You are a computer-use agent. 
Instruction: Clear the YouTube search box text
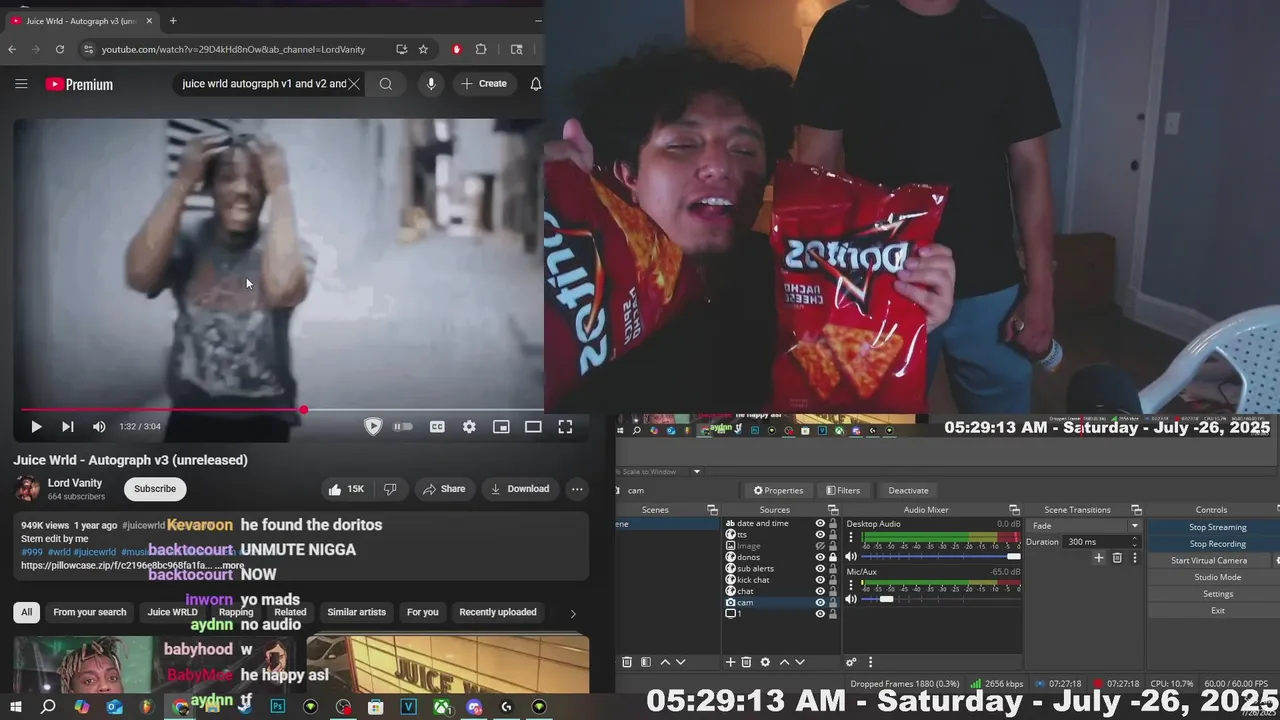(353, 84)
